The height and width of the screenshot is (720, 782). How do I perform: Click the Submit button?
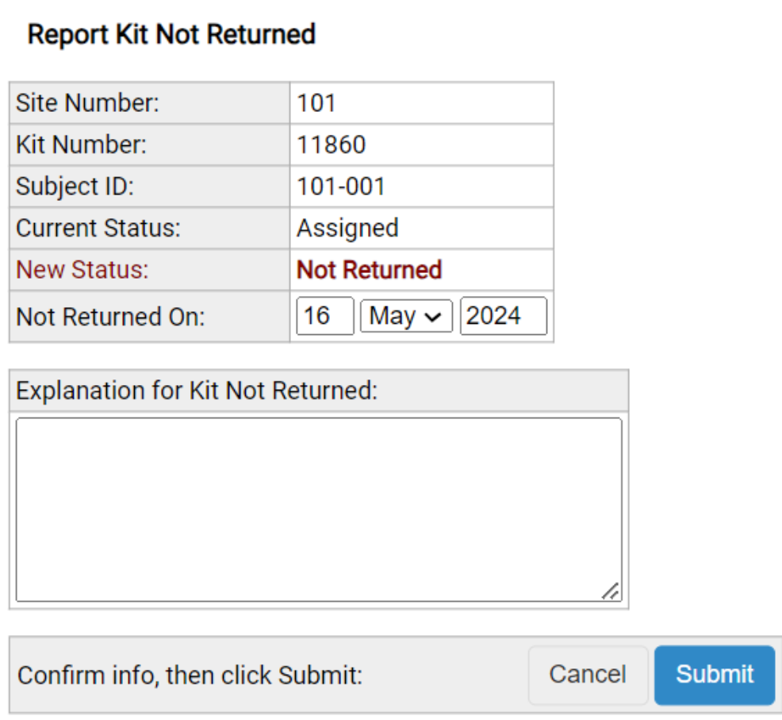(714, 675)
